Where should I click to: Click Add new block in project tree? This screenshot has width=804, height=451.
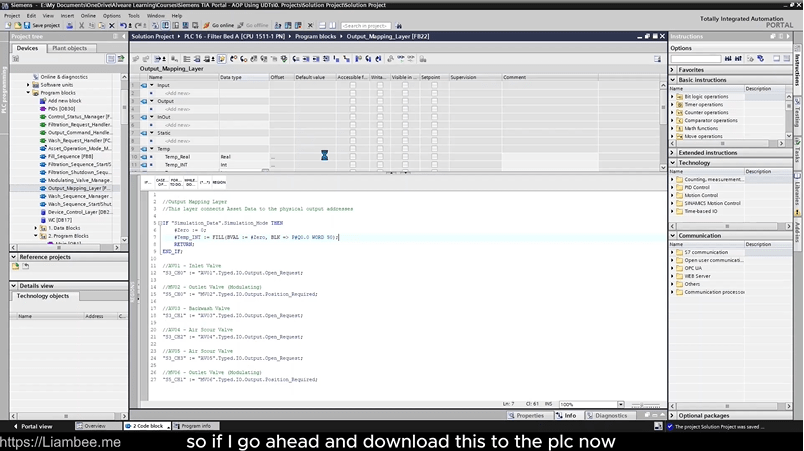point(64,100)
